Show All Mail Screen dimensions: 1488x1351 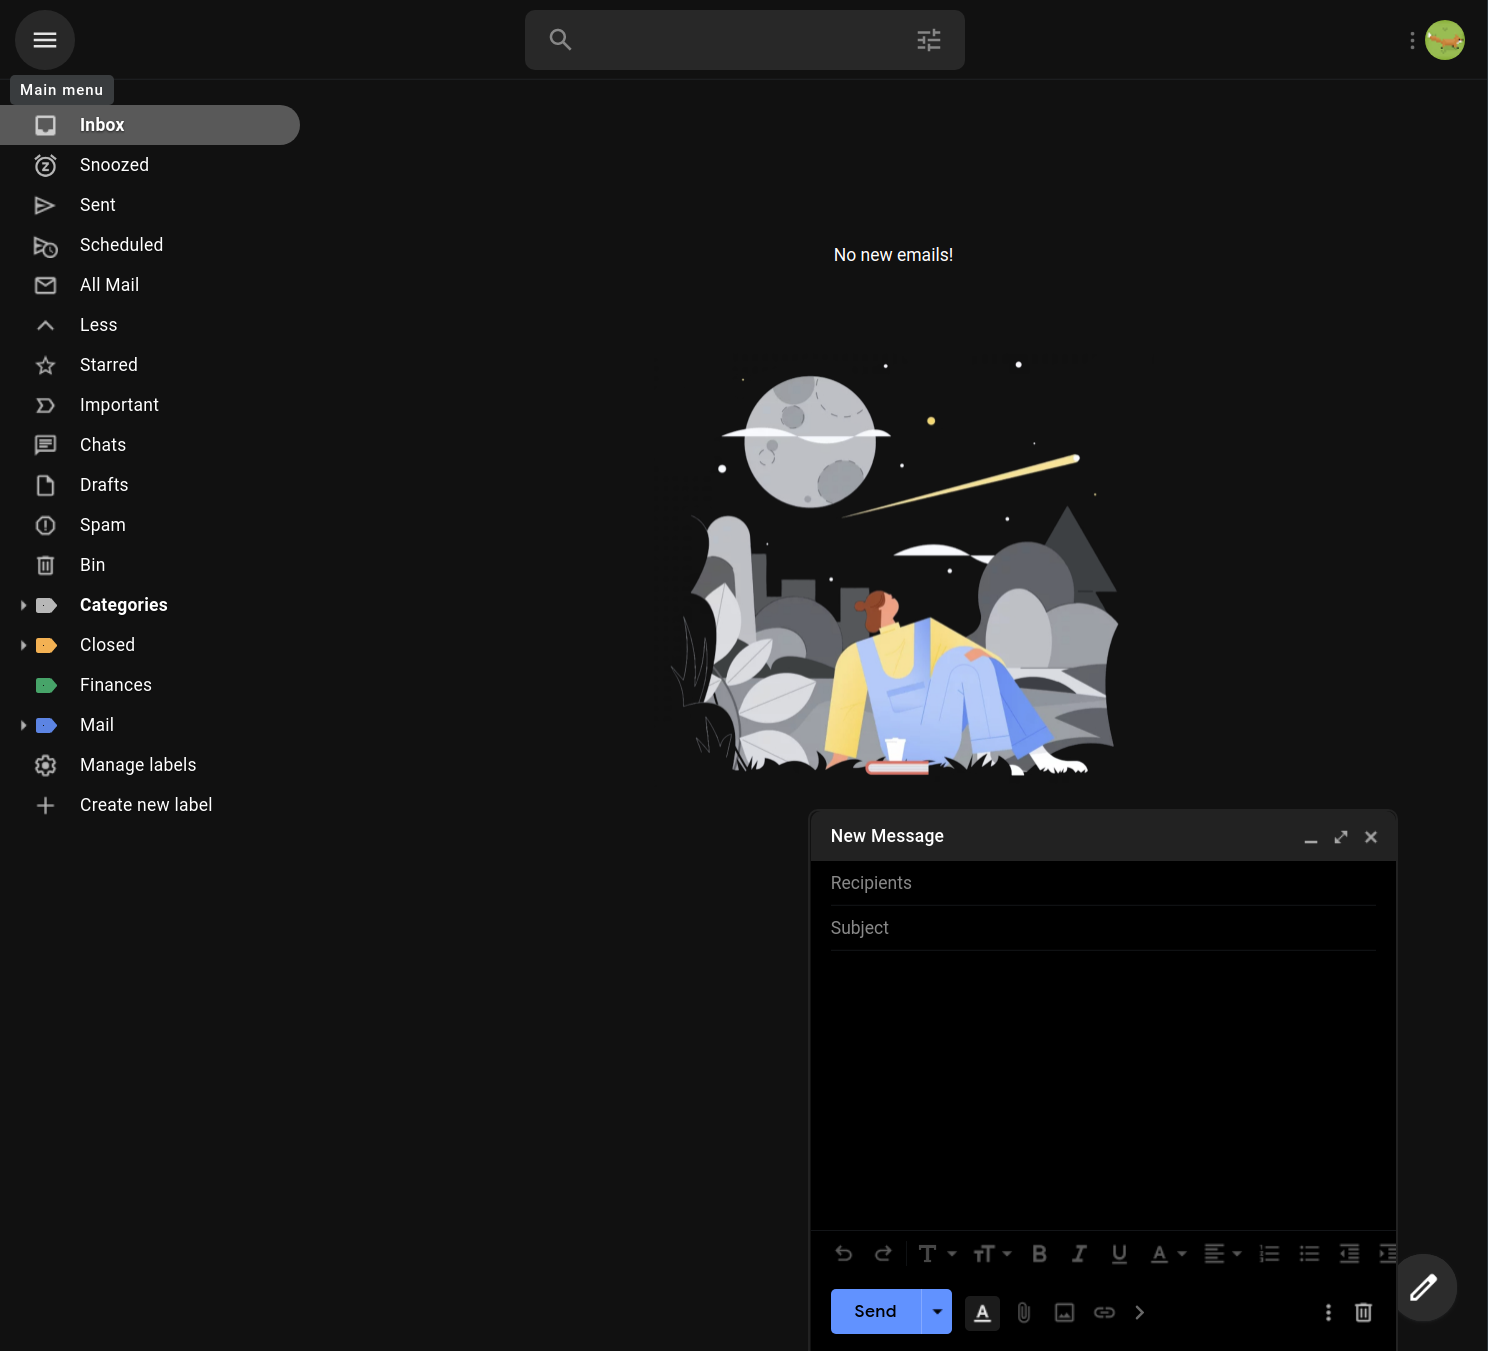coord(150,285)
